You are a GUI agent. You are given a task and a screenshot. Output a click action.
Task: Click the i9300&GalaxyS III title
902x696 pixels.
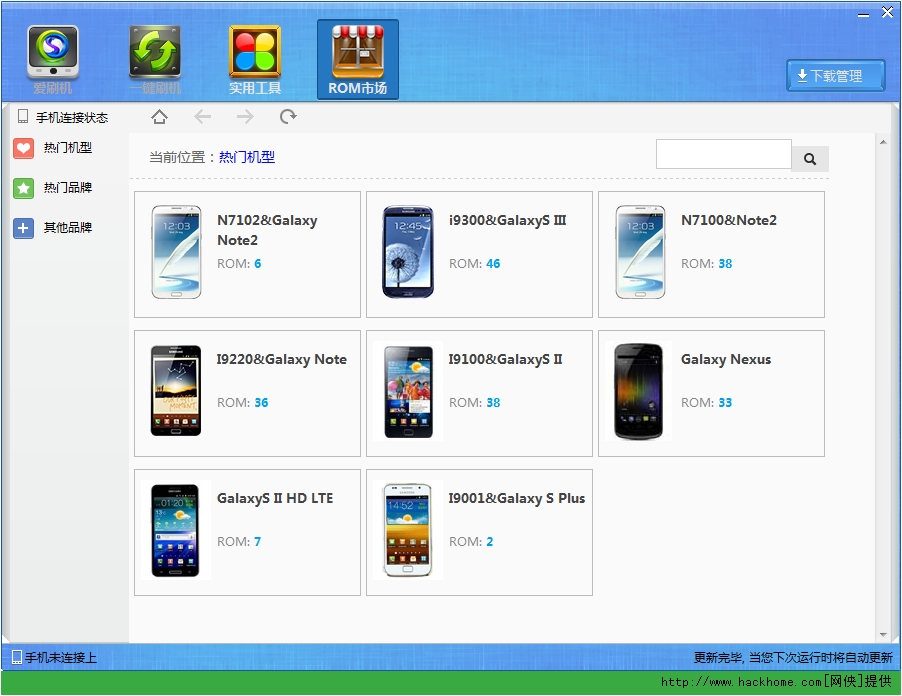pos(508,220)
